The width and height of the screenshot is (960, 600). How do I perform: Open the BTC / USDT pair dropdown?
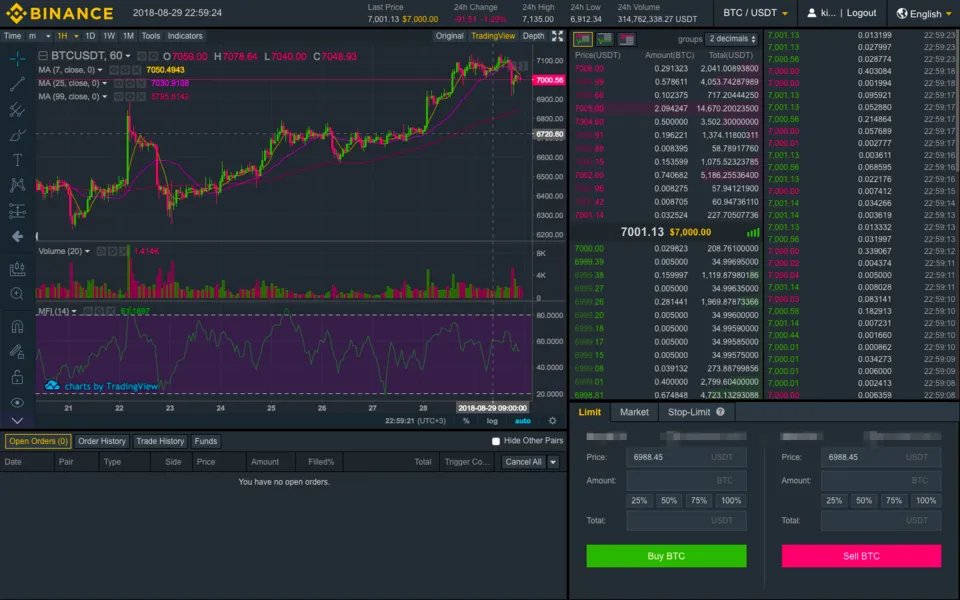click(755, 13)
